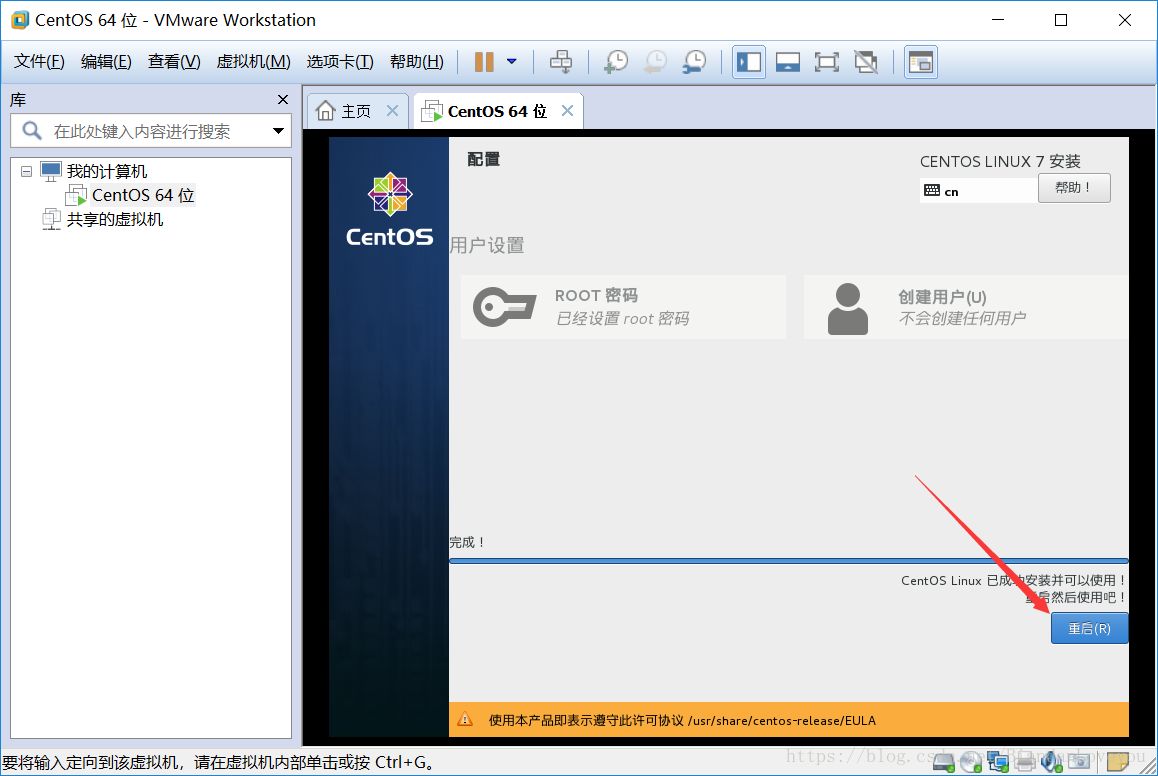Open the ROOT 密码 setting
This screenshot has height=776, width=1158.
(623, 307)
